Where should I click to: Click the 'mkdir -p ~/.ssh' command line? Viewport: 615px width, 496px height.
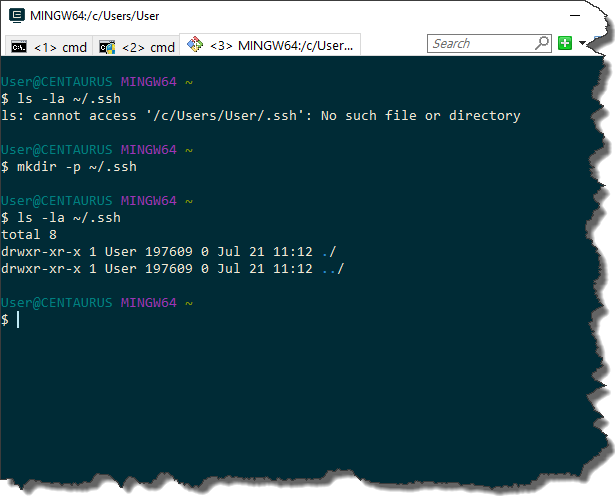pyautogui.click(x=69, y=167)
